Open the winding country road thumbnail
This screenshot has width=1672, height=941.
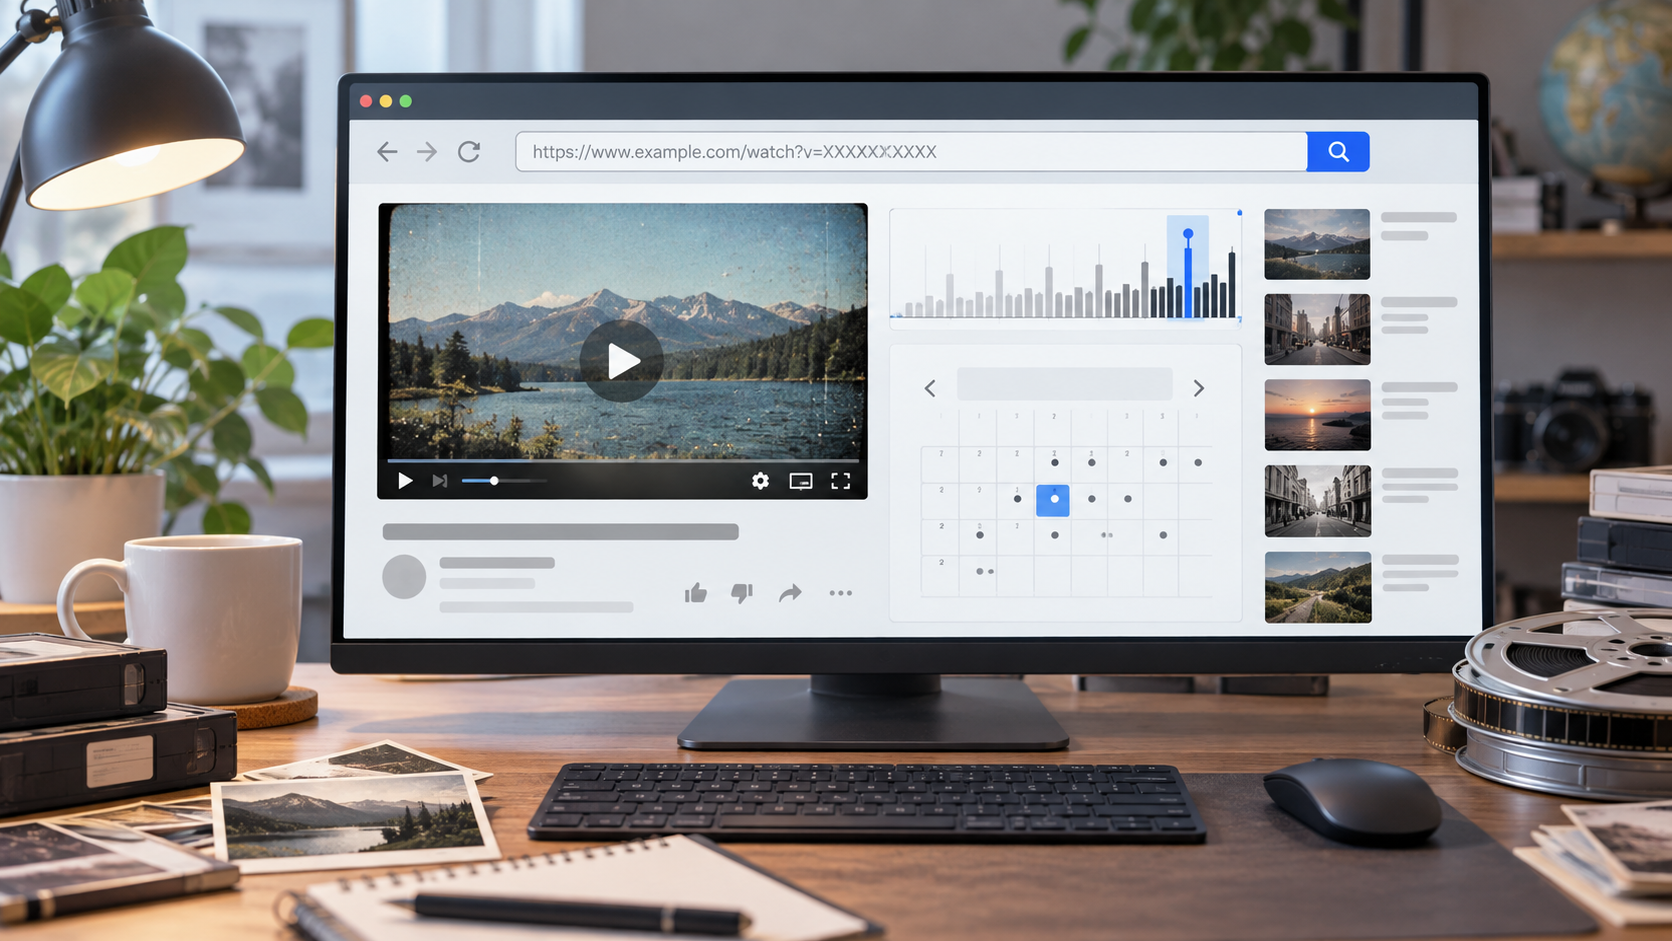1318,587
